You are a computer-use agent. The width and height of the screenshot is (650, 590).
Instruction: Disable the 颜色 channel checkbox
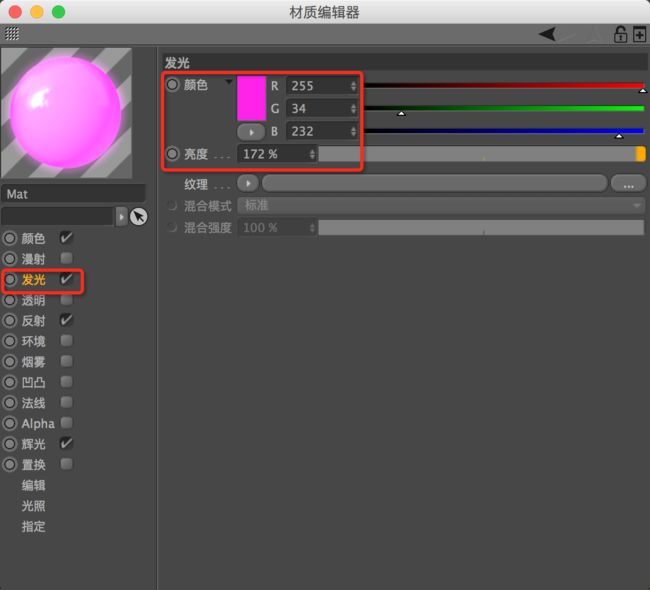click(x=66, y=238)
